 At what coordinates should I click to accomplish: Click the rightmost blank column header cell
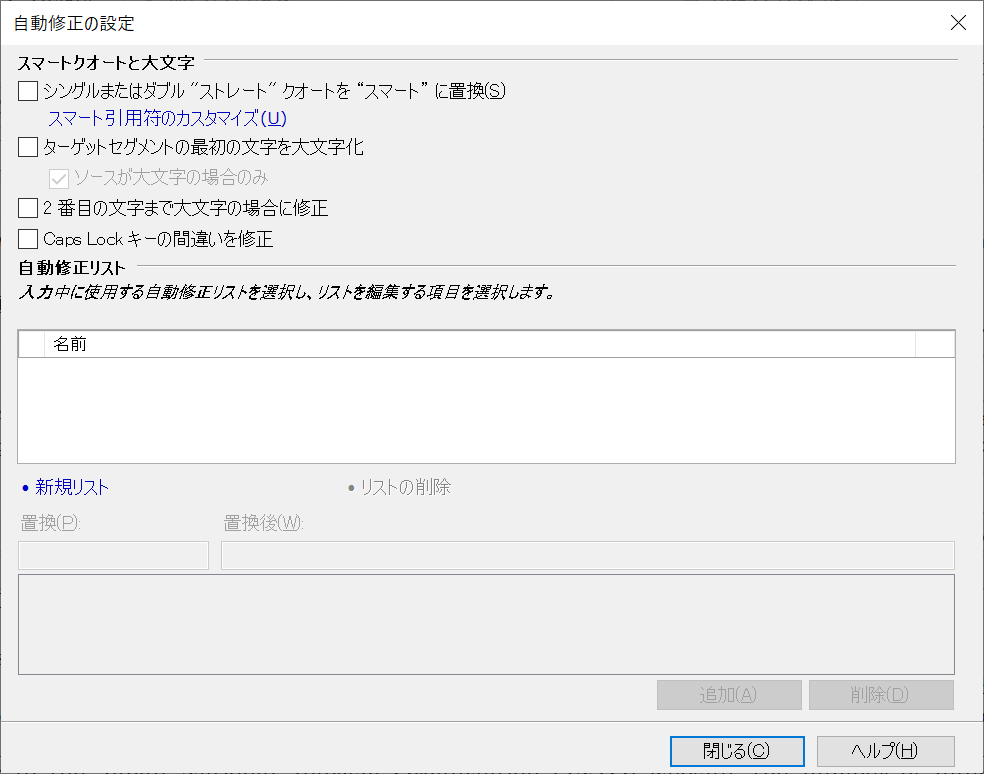pyautogui.click(x=935, y=344)
